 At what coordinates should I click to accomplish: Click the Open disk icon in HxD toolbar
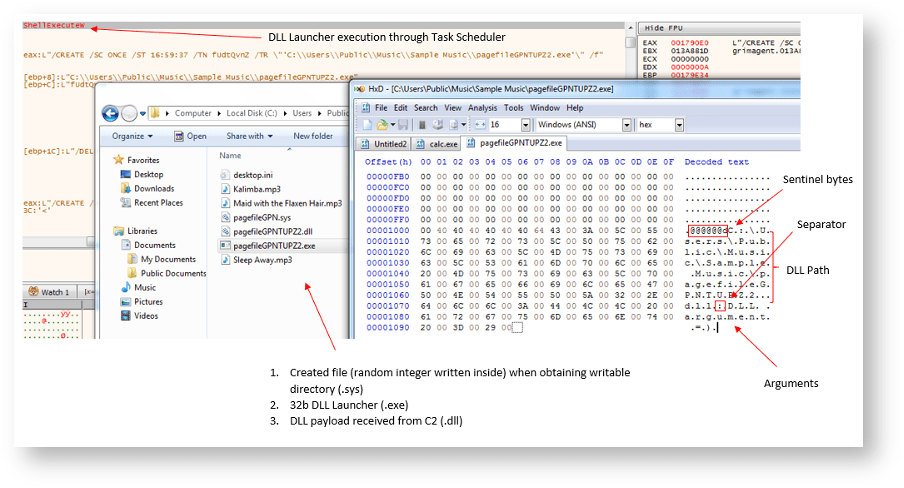pyautogui.click(x=438, y=125)
